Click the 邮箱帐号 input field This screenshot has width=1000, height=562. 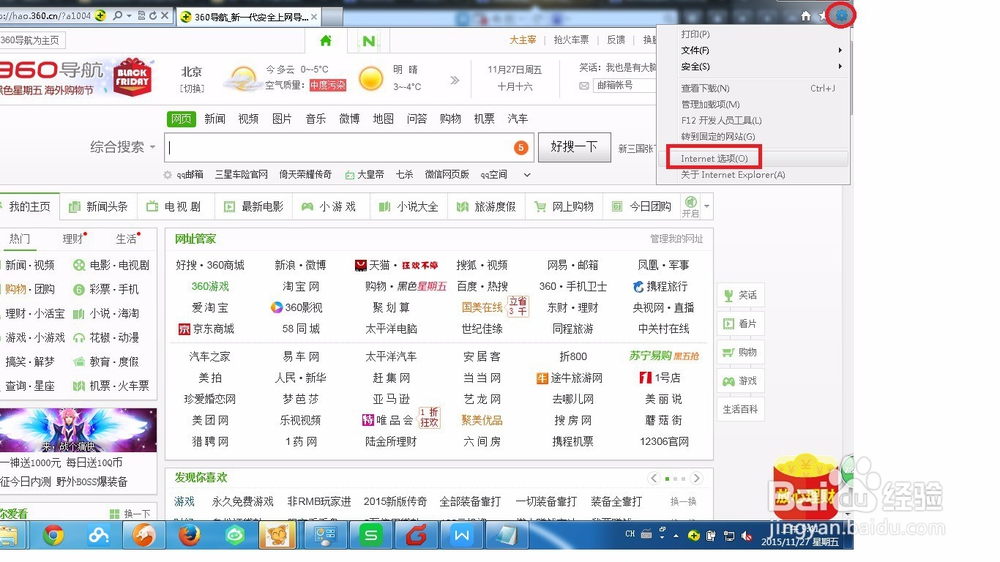pyautogui.click(x=624, y=85)
